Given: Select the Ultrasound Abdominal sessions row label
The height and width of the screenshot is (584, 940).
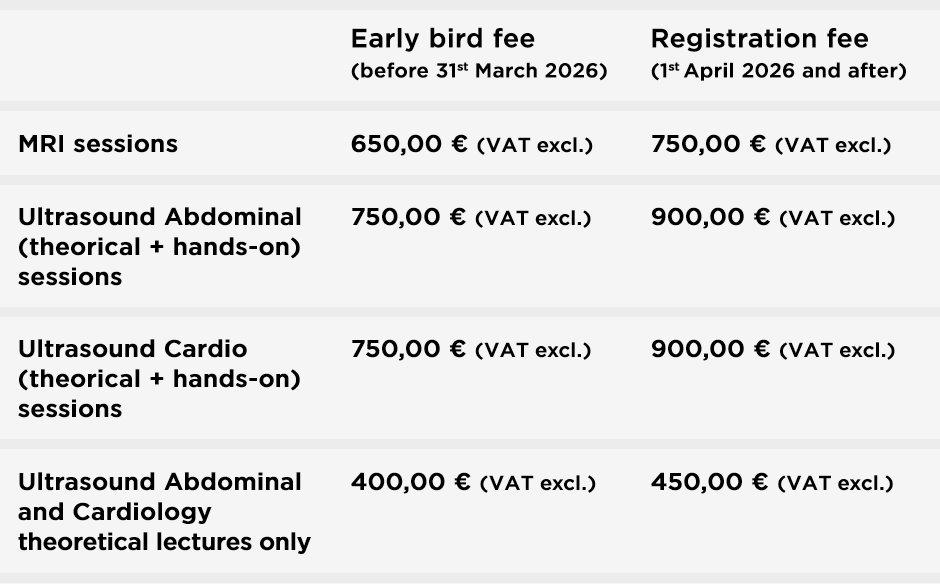Looking at the screenshot, I should 160,246.
